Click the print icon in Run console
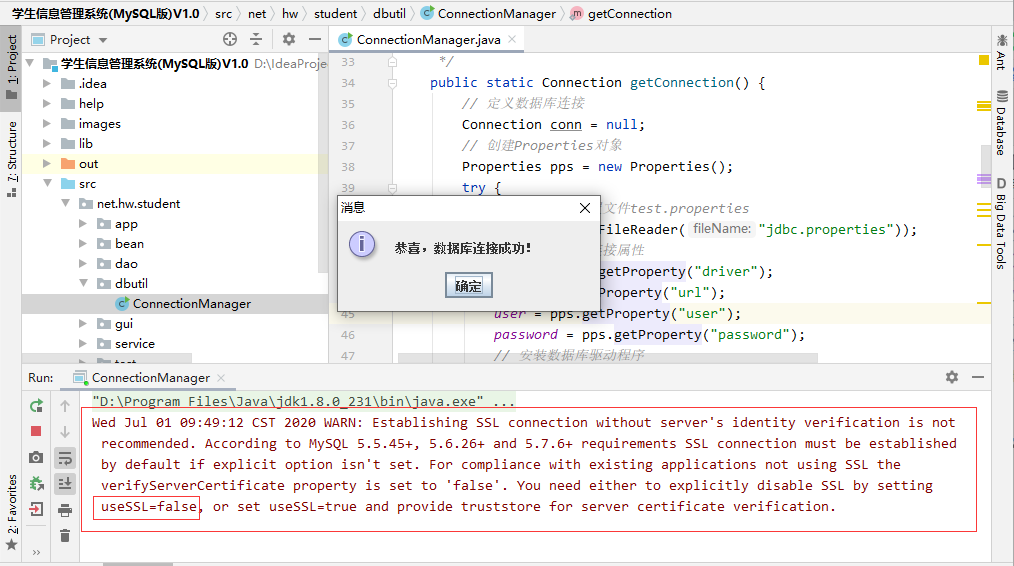The image size is (1014, 566). (x=65, y=510)
